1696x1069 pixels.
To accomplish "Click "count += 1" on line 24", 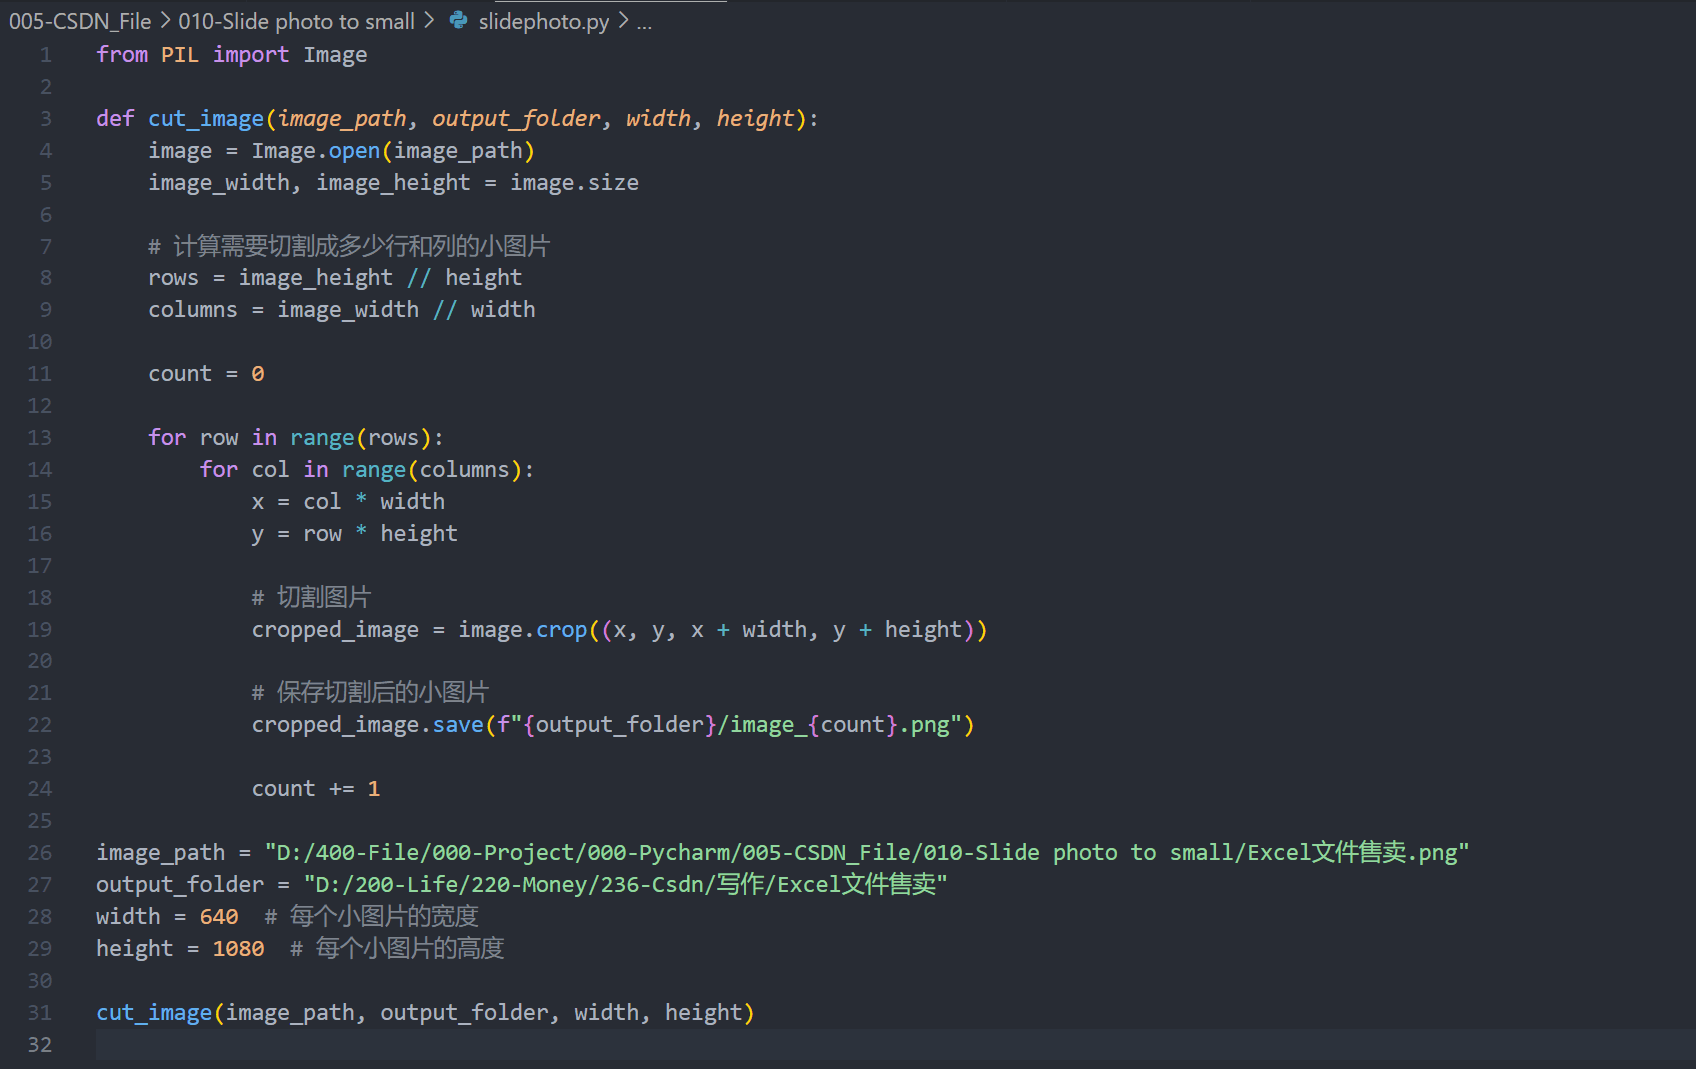I will tap(316, 789).
